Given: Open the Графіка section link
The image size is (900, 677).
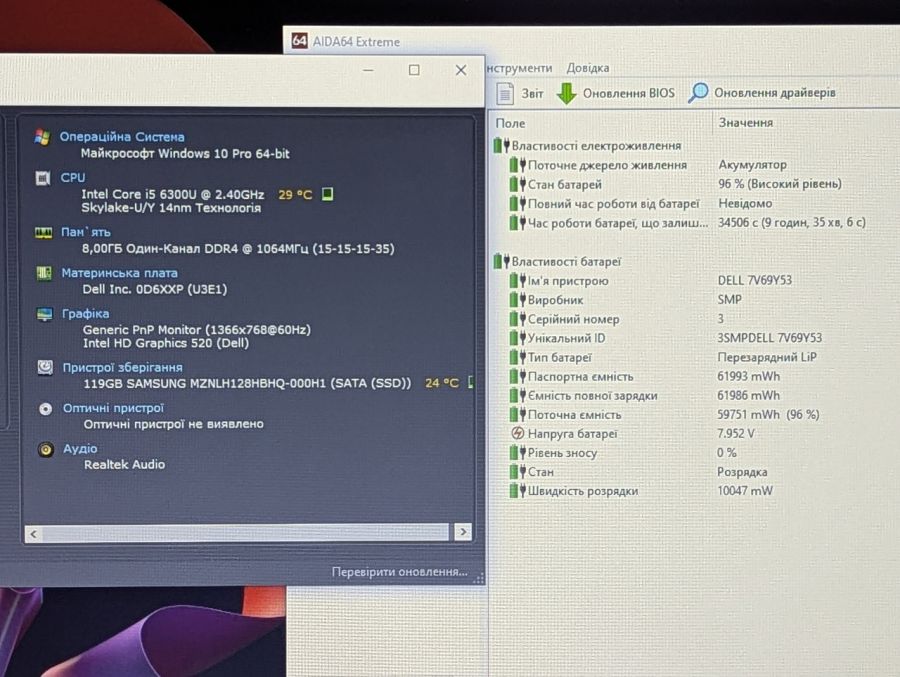Looking at the screenshot, I should (86, 314).
